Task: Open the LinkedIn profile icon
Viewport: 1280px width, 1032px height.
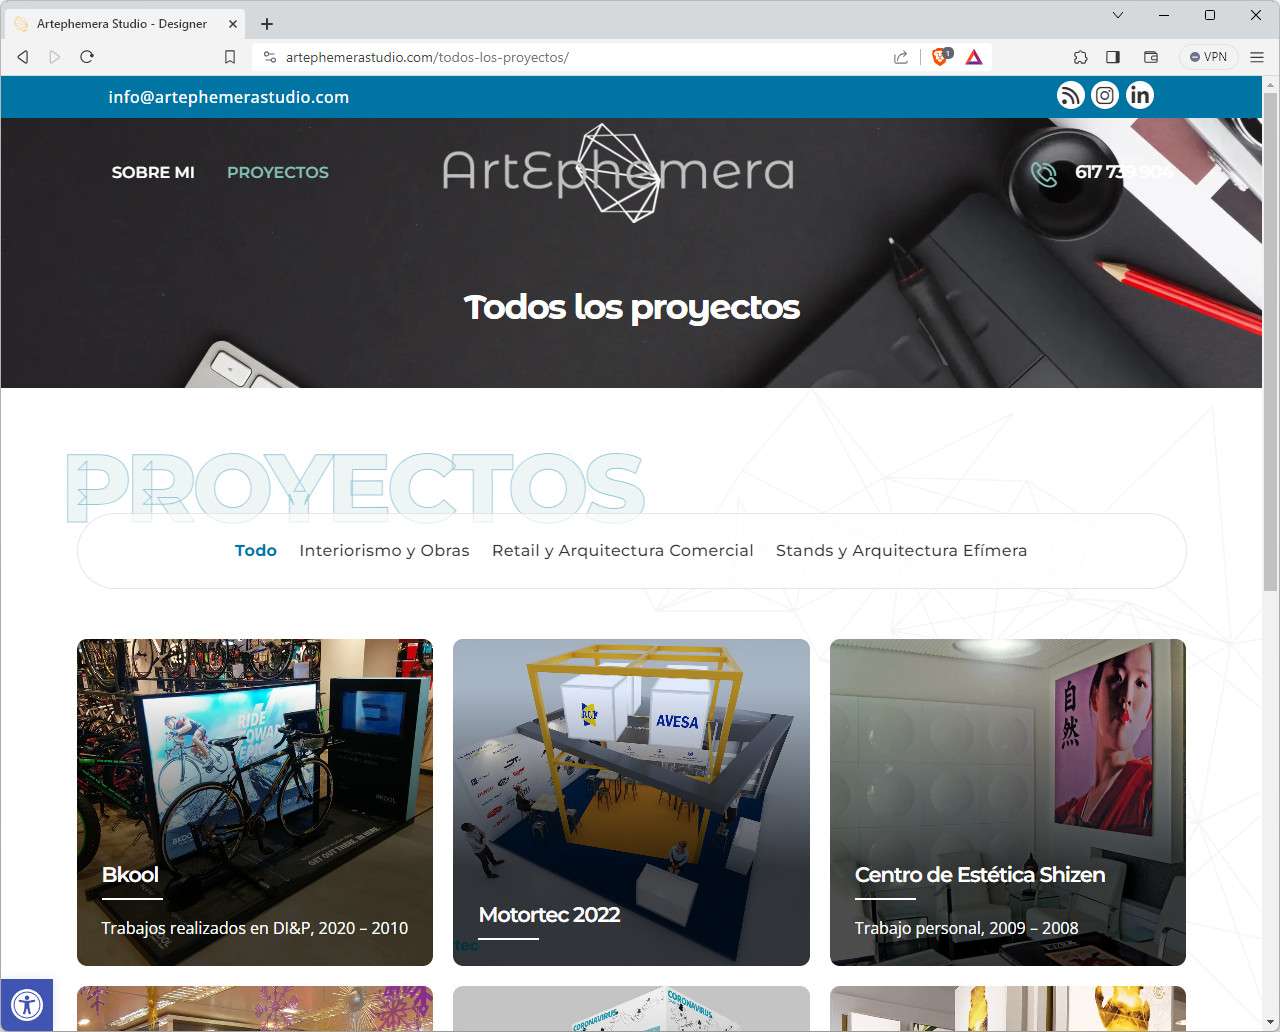Action: click(1140, 95)
